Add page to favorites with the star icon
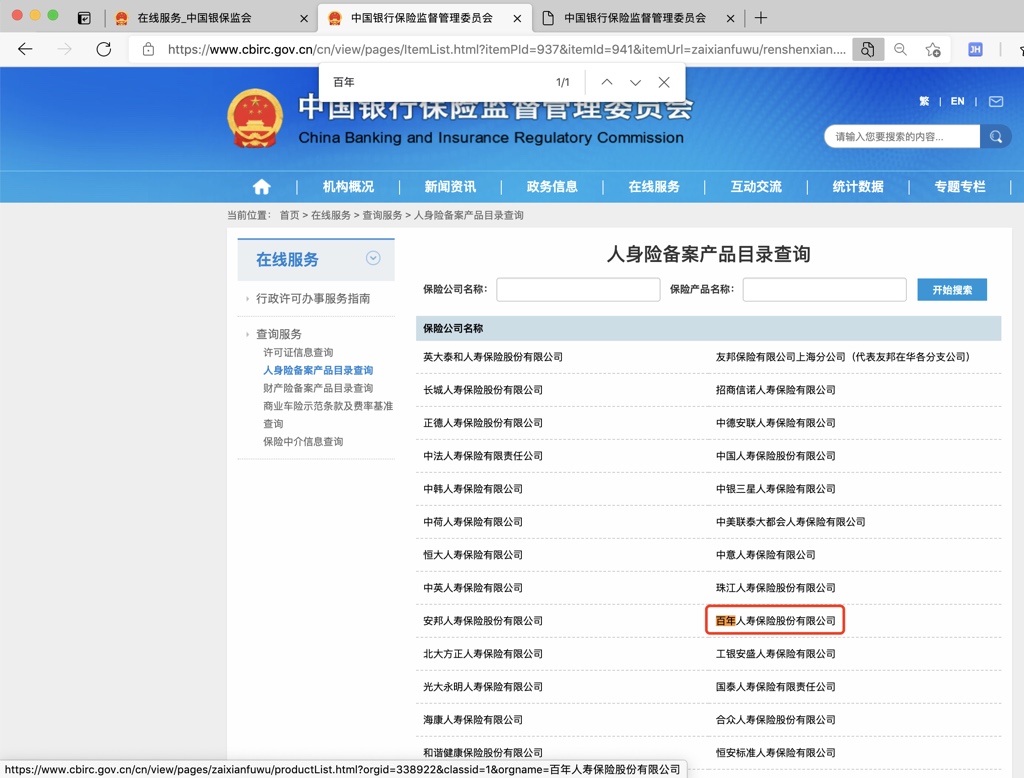This screenshot has height=778, width=1024. point(933,49)
